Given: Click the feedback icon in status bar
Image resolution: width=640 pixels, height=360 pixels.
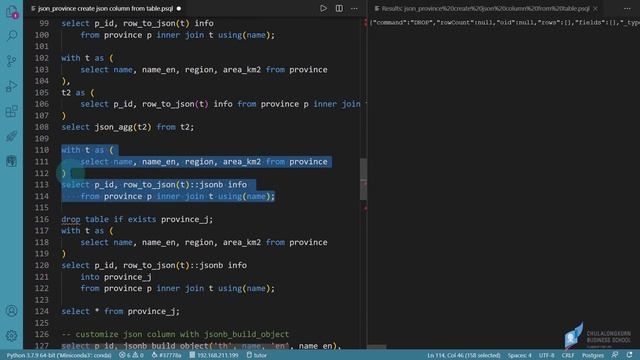Looking at the screenshot, I should click(615, 355).
